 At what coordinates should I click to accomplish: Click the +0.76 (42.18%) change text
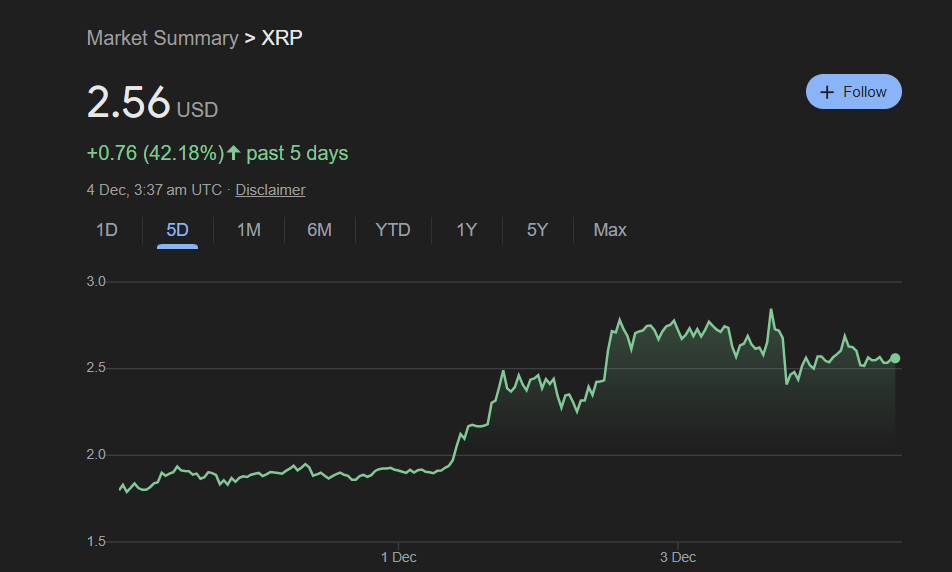click(155, 153)
